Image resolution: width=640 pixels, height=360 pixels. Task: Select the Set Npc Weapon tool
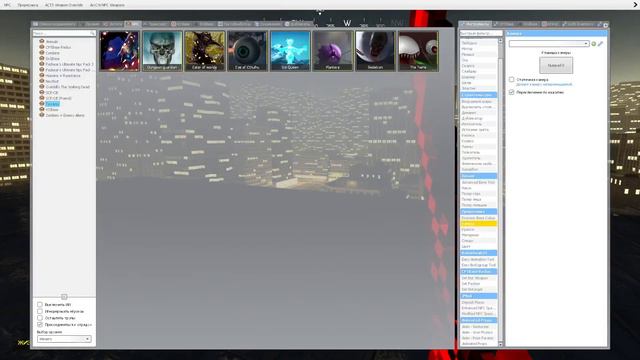click(x=479, y=278)
